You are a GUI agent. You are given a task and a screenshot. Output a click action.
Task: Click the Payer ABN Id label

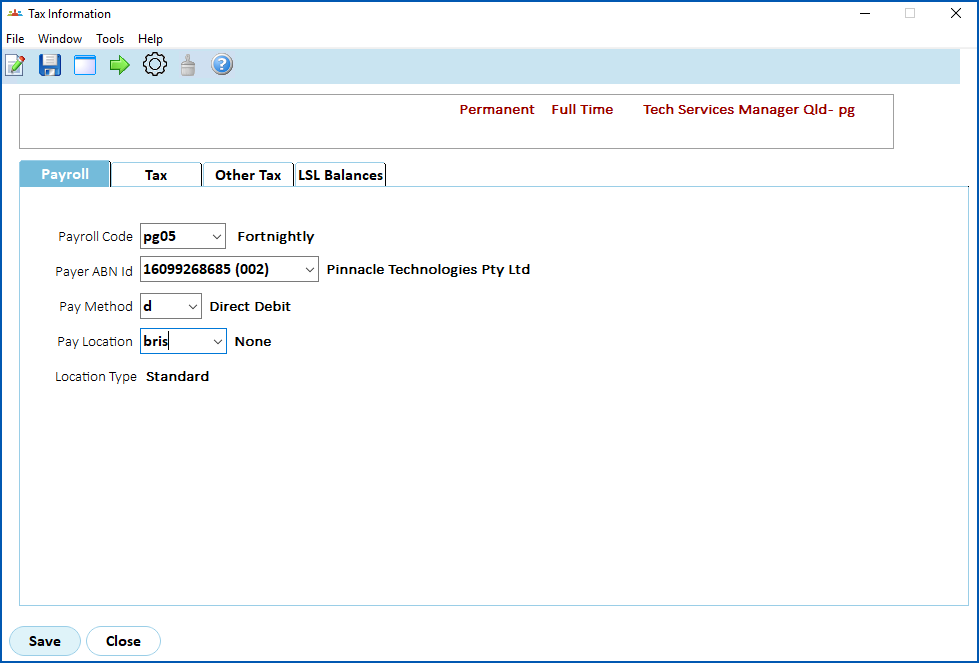(x=94, y=272)
